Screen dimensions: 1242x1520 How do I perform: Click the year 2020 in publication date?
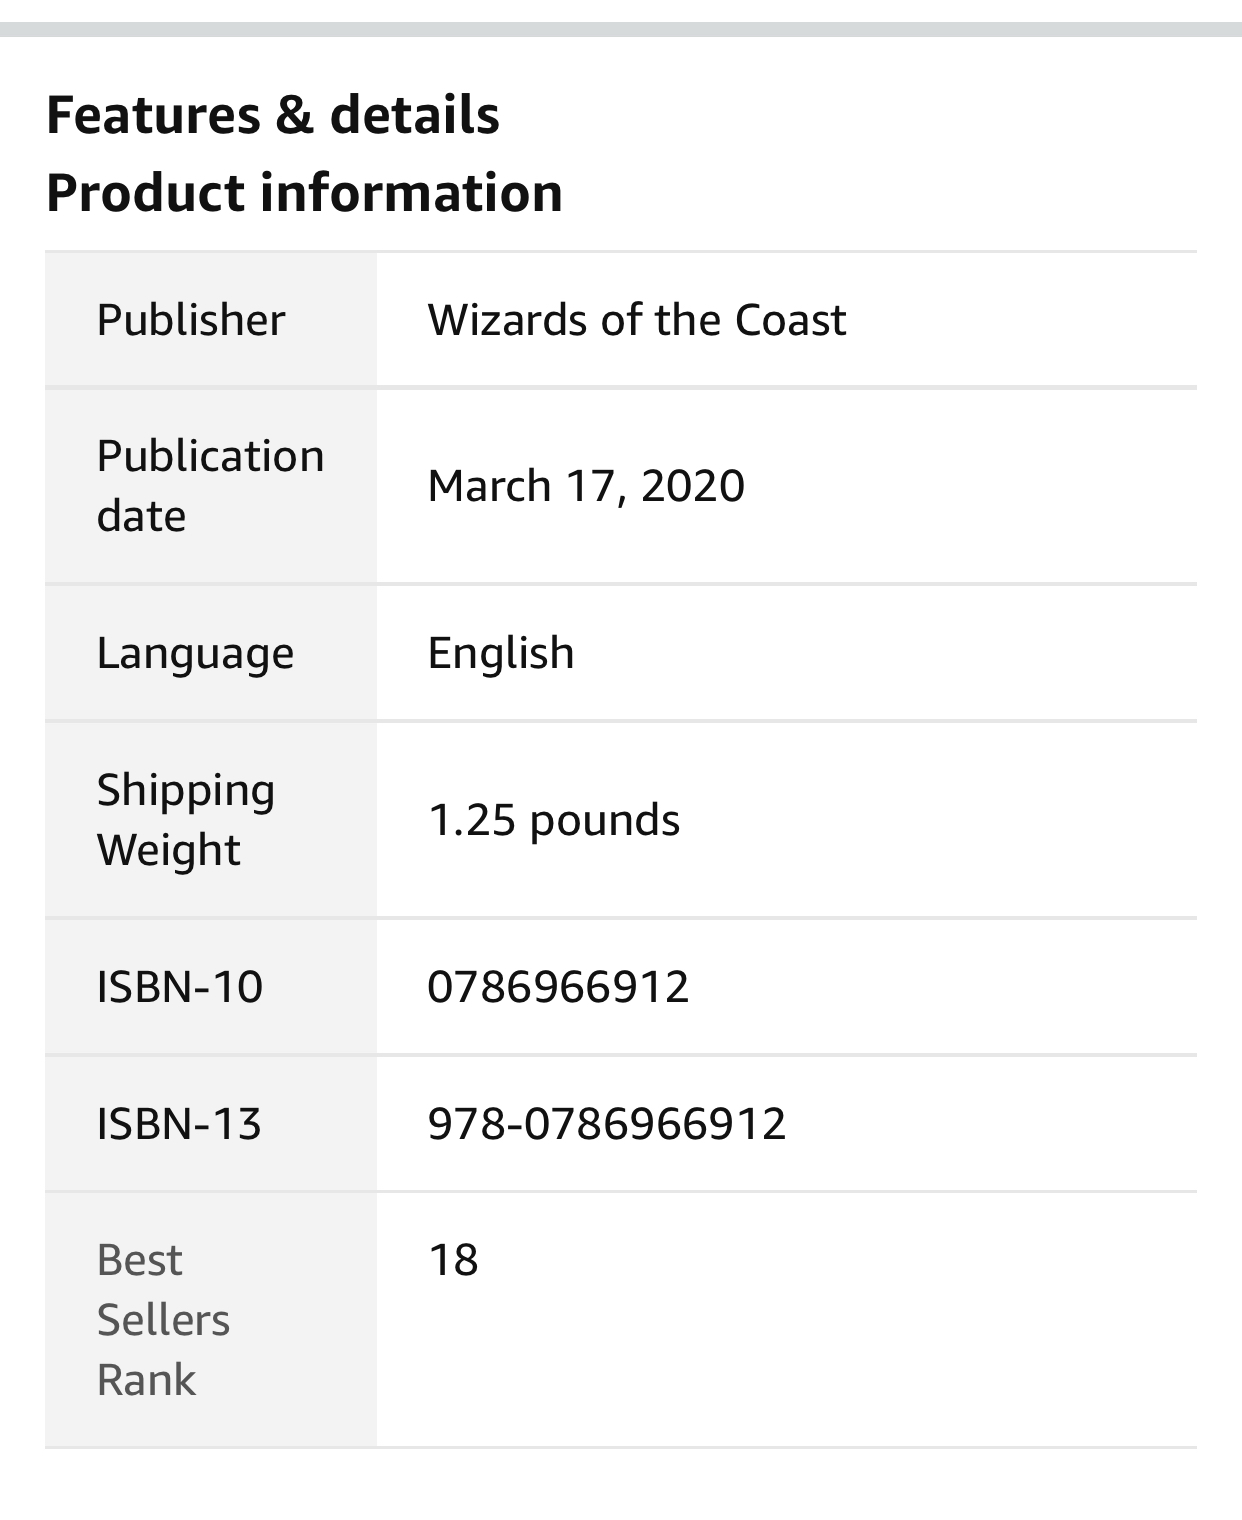692,486
